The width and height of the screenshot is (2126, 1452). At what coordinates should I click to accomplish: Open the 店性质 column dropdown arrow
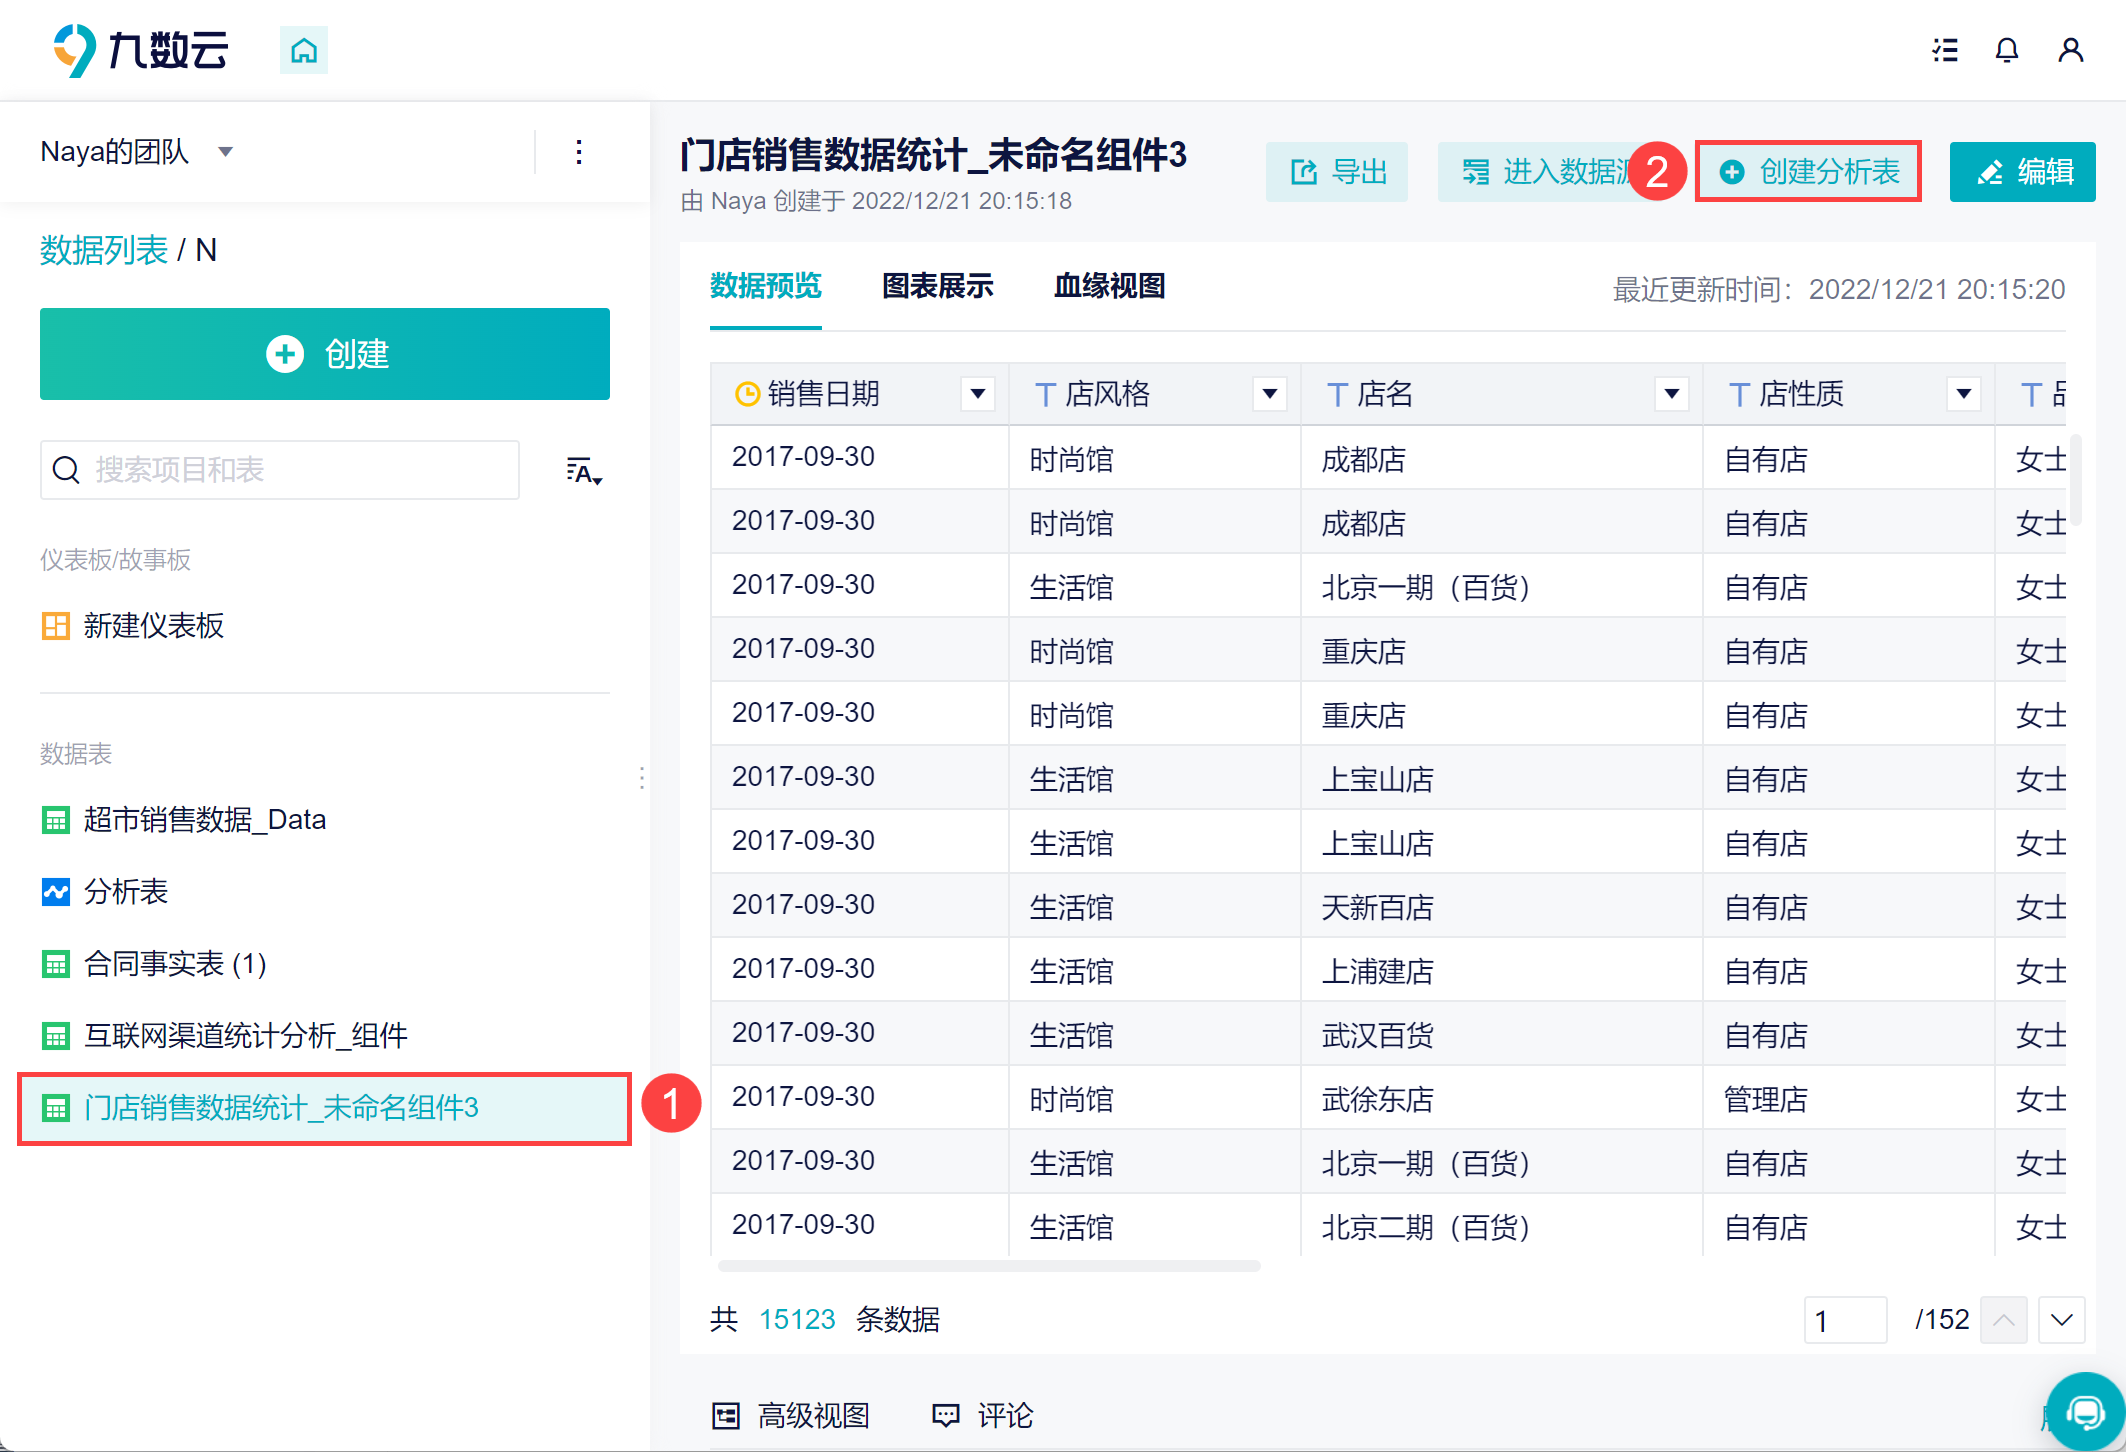1963,394
